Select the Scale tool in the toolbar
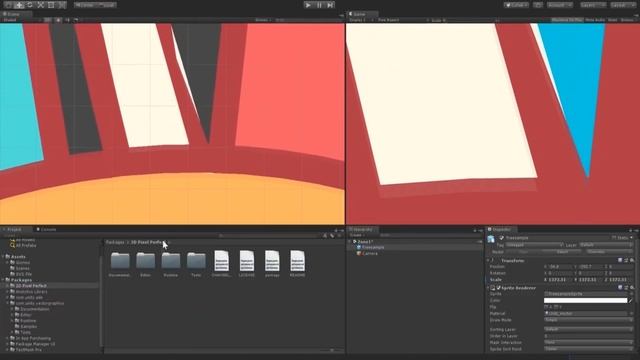640x360 pixels. click(40, 5)
